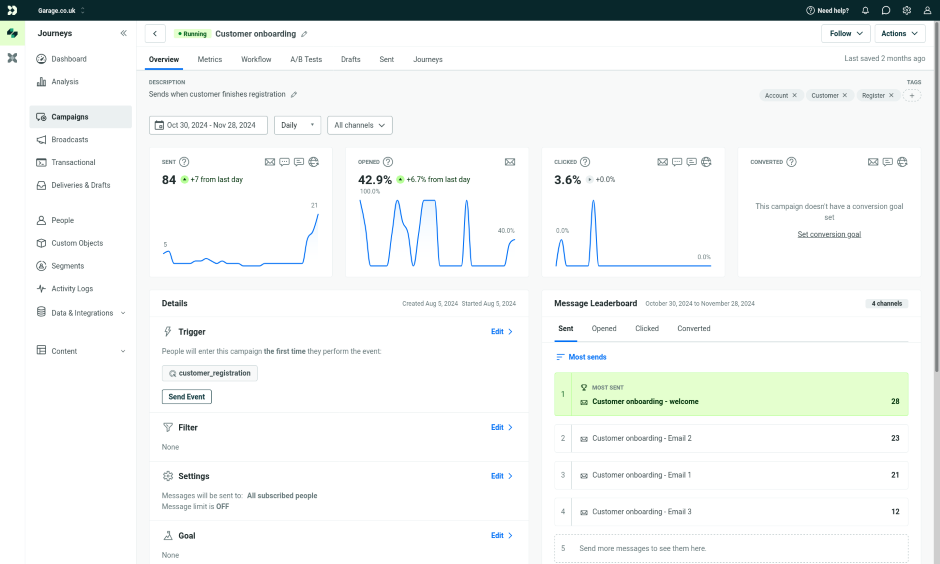940x564 pixels.
Task: Select the globe icon in Converted card
Action: [902, 162]
